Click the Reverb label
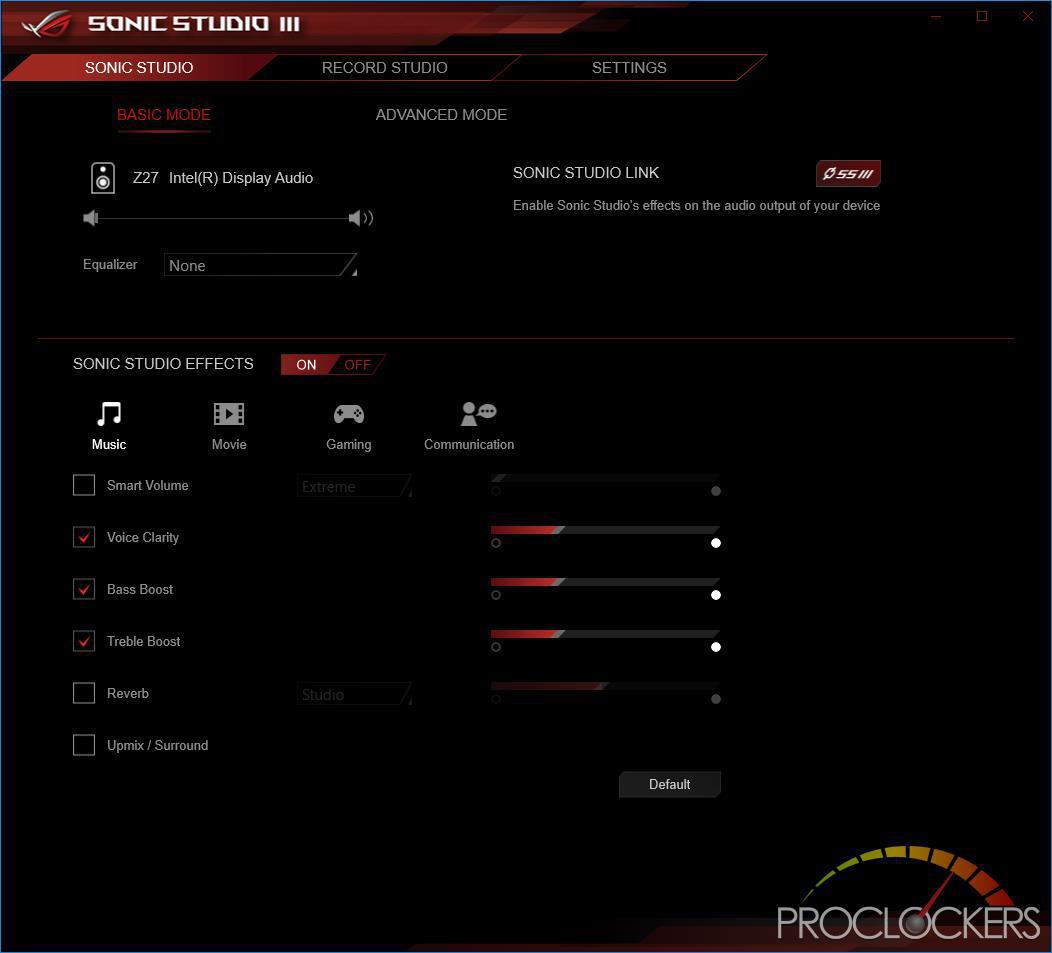The width and height of the screenshot is (1052, 953). click(x=127, y=693)
